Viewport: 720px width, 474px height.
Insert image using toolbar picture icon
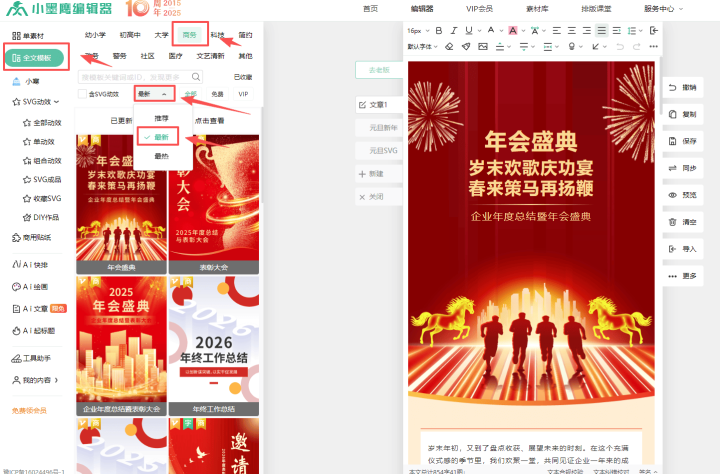[x=483, y=46]
